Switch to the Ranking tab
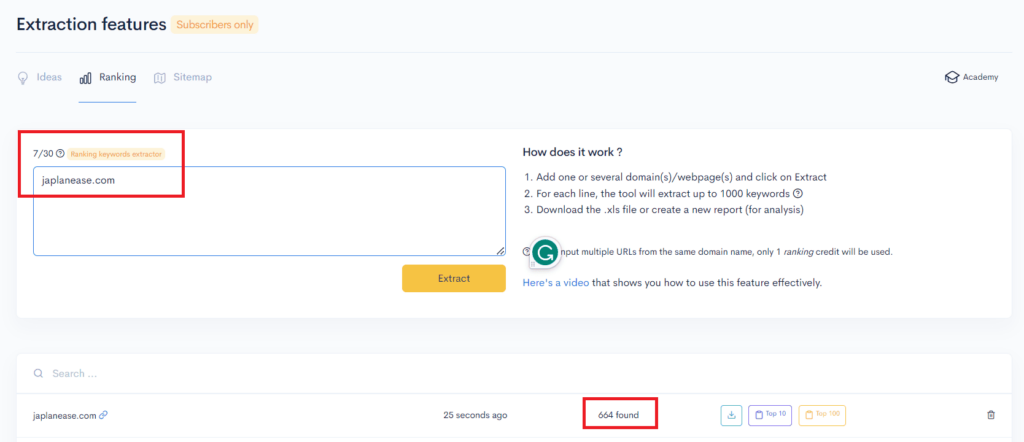The width and height of the screenshot is (1024, 442). point(108,78)
